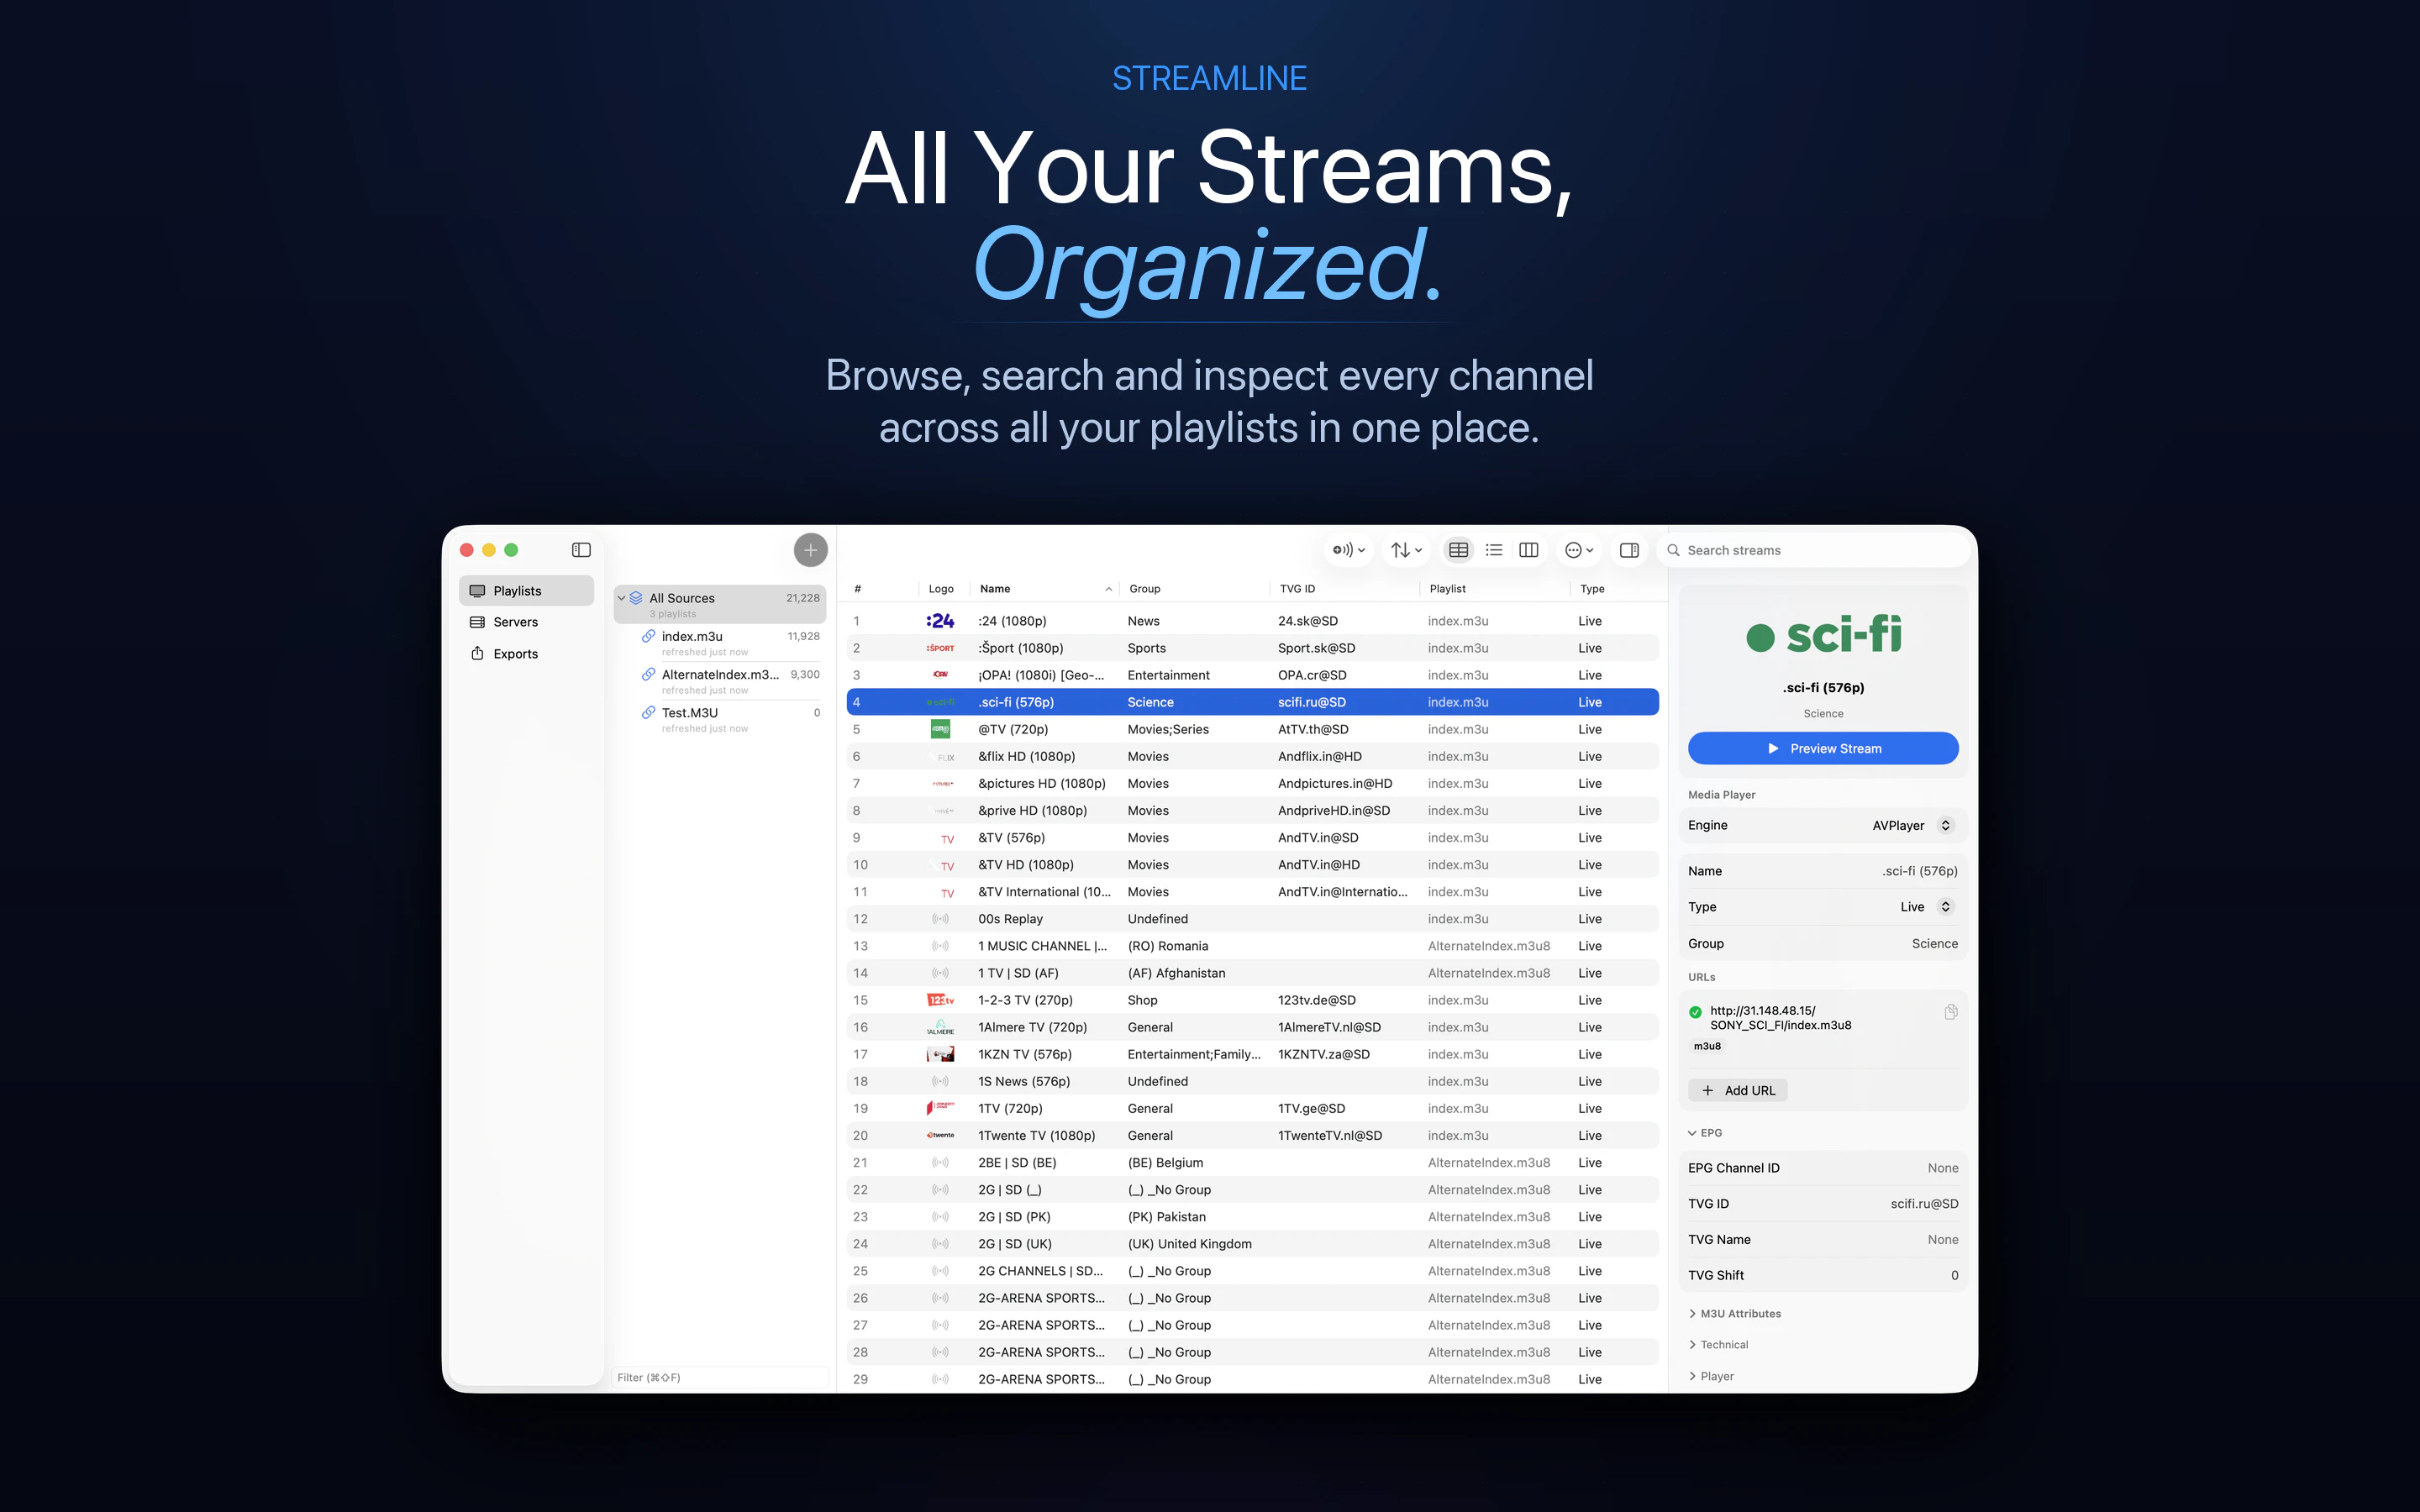
Task: Open the sort order icon menu
Action: 1404,549
